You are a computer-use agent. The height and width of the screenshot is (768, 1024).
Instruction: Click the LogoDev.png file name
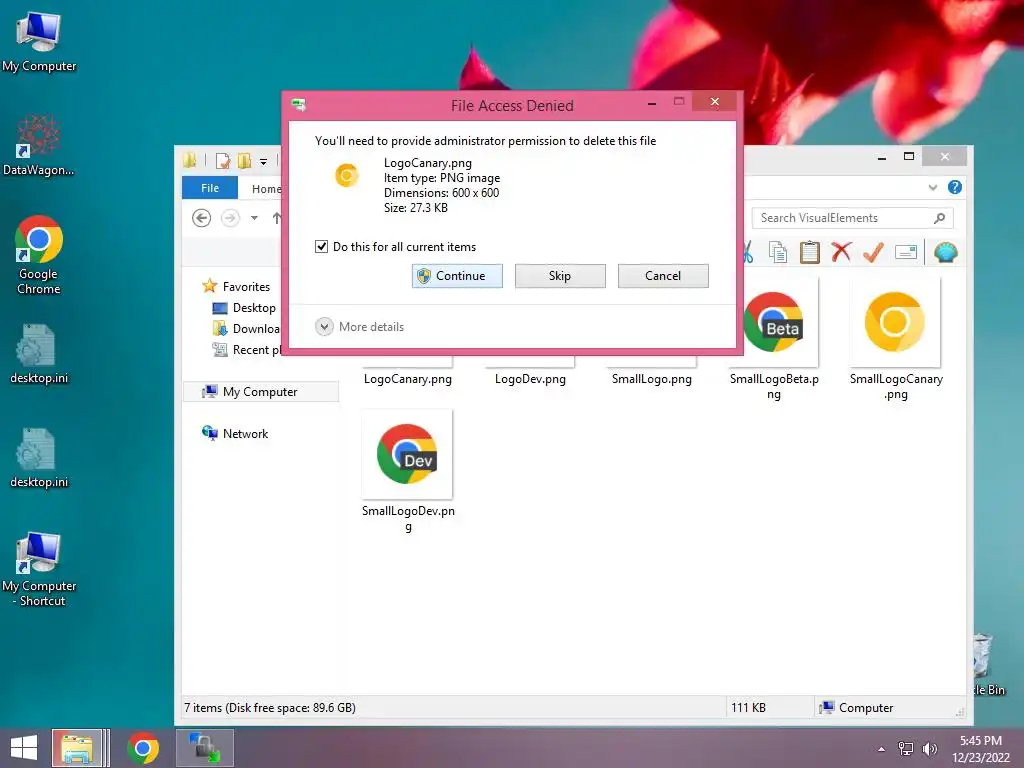coord(530,379)
